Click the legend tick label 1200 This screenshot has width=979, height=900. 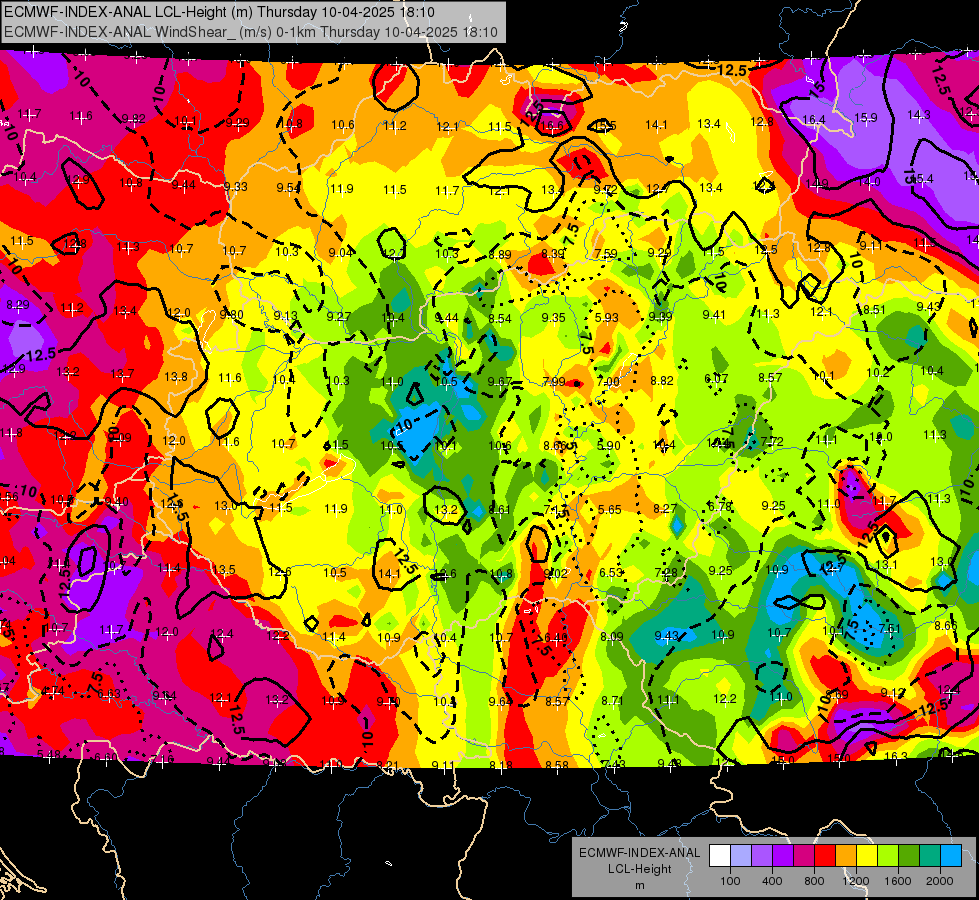coord(856,881)
